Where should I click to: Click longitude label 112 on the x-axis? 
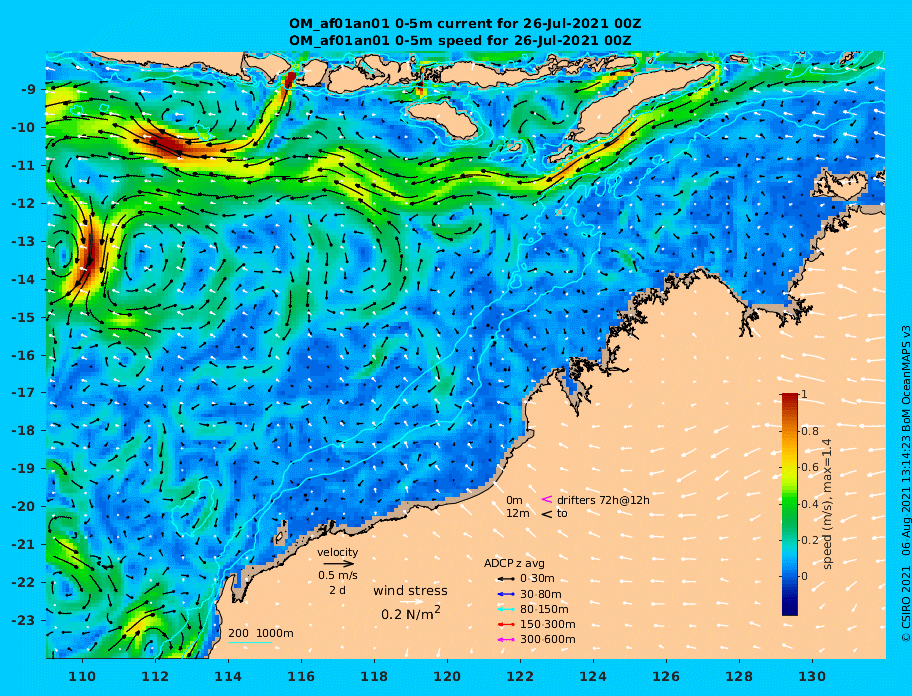[155, 676]
